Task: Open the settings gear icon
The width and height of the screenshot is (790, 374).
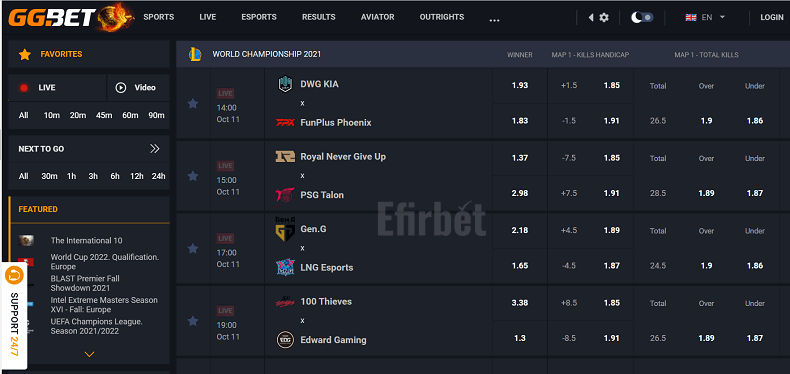Action: [x=604, y=18]
